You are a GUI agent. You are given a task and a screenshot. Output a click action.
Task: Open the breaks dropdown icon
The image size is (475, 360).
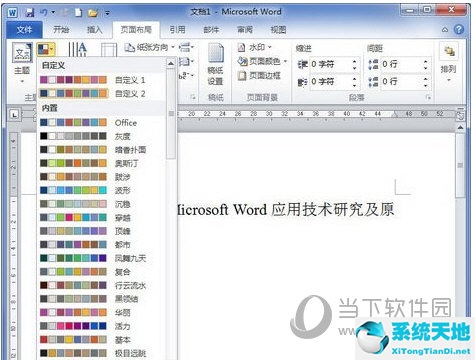pyautogui.click(x=187, y=47)
